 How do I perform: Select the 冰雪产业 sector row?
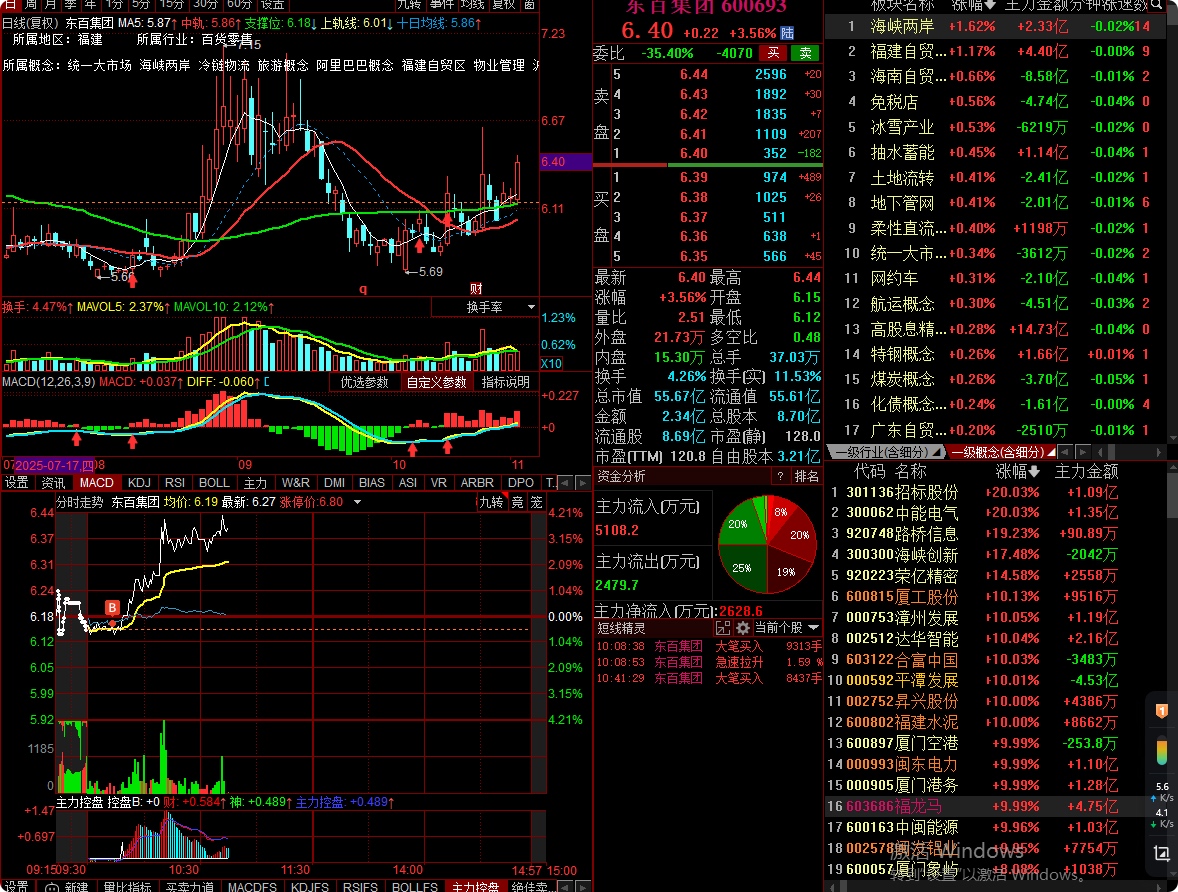pyautogui.click(x=996, y=127)
